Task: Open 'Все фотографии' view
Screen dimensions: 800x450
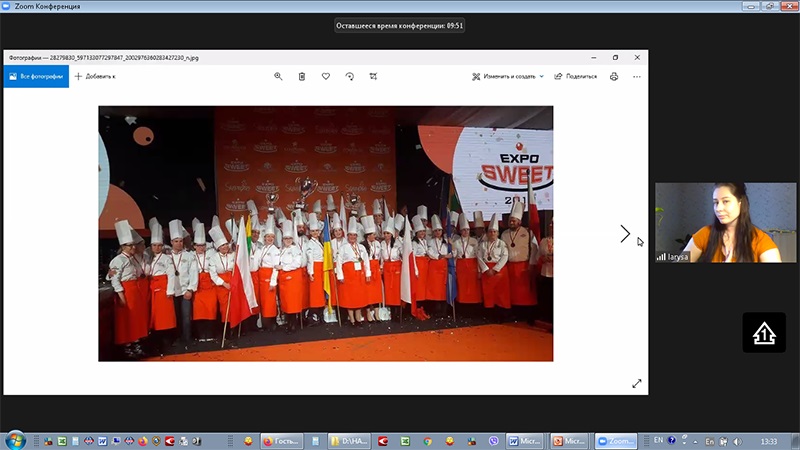Action: pyautogui.click(x=36, y=76)
